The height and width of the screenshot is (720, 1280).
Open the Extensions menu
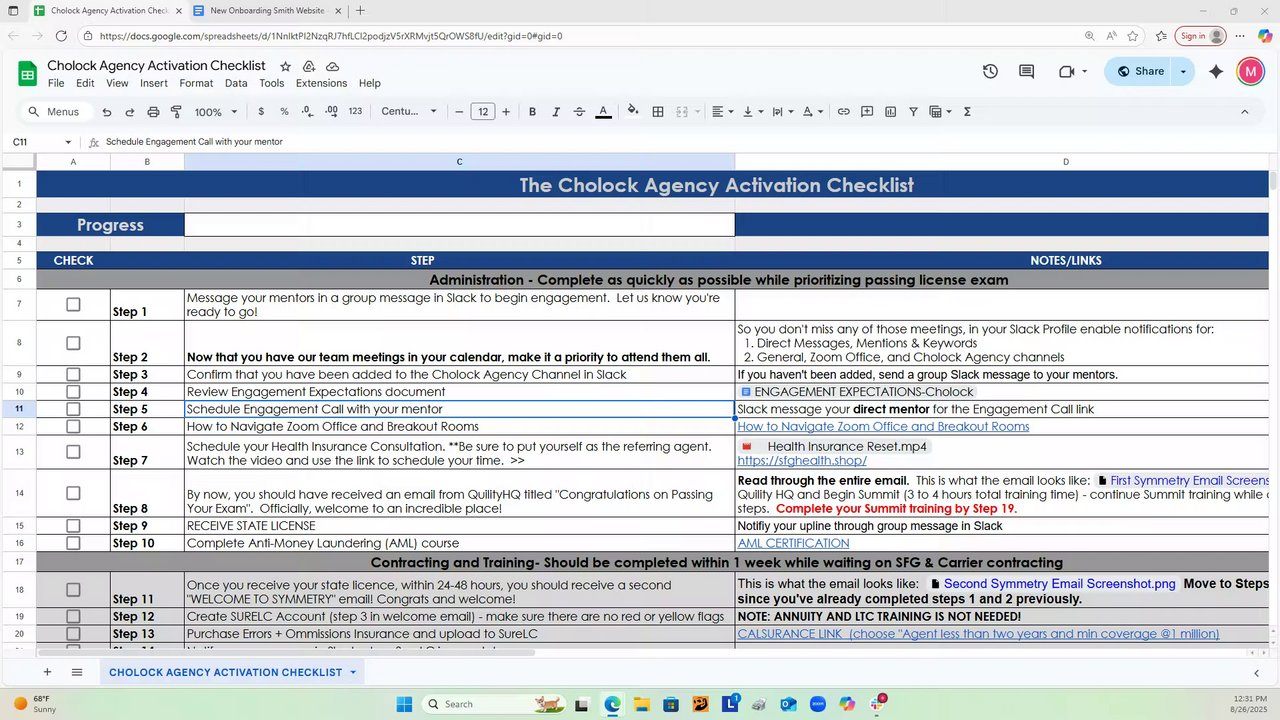321,83
